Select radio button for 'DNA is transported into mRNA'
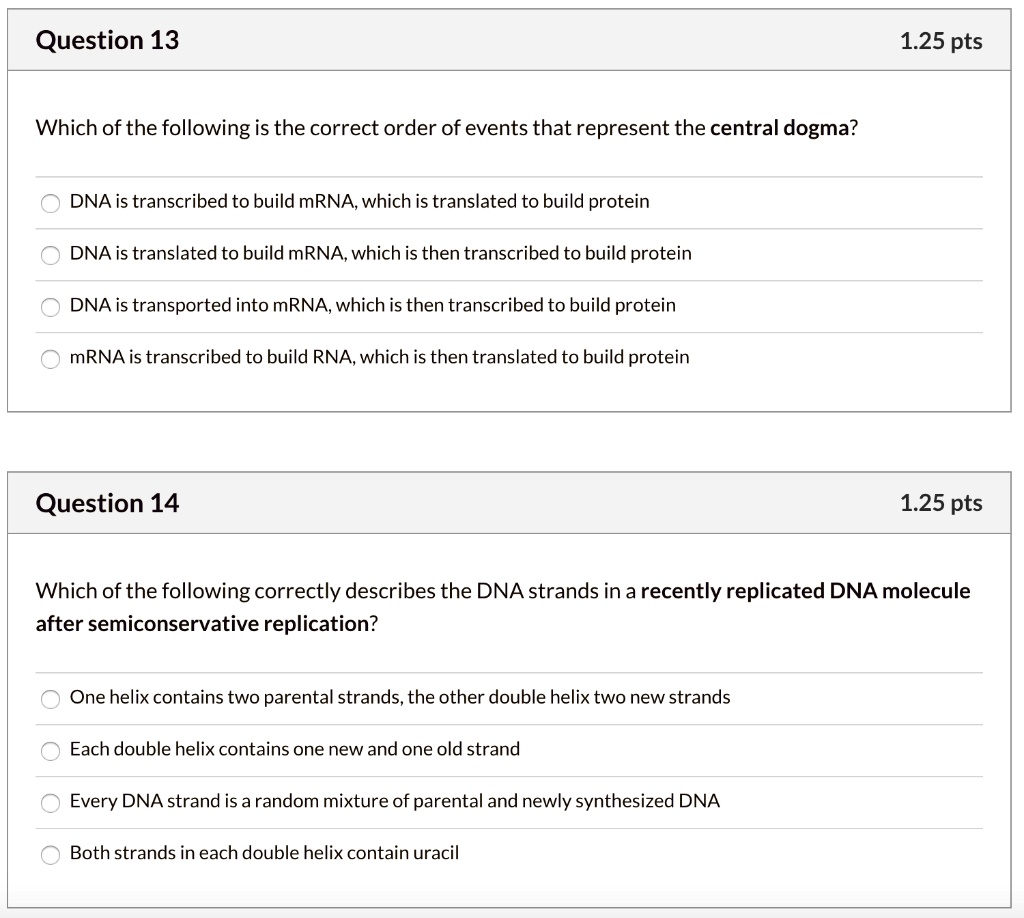Viewport: 1024px width, 918px height. (x=50, y=307)
